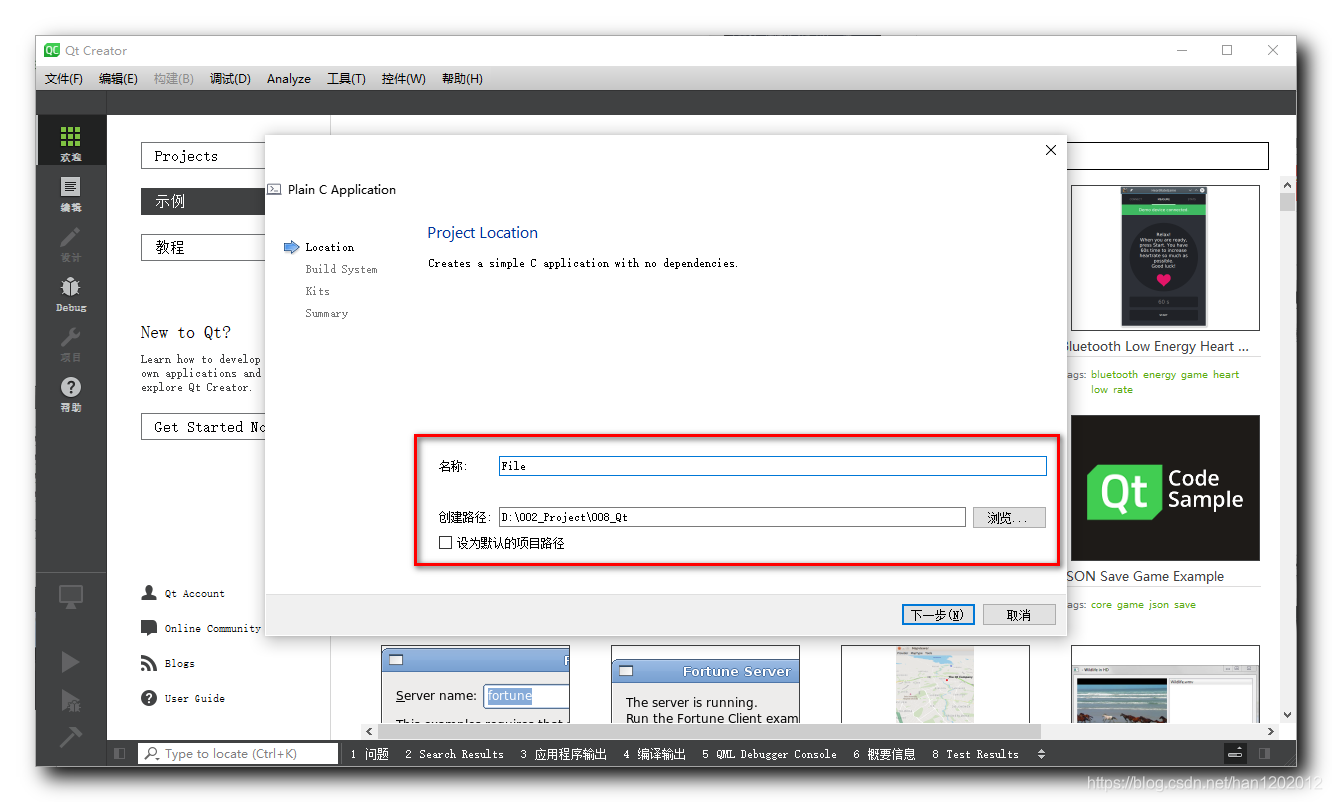The height and width of the screenshot is (802, 1332).
Task: Open the 1 问题 issues pane
Action: pos(369,754)
